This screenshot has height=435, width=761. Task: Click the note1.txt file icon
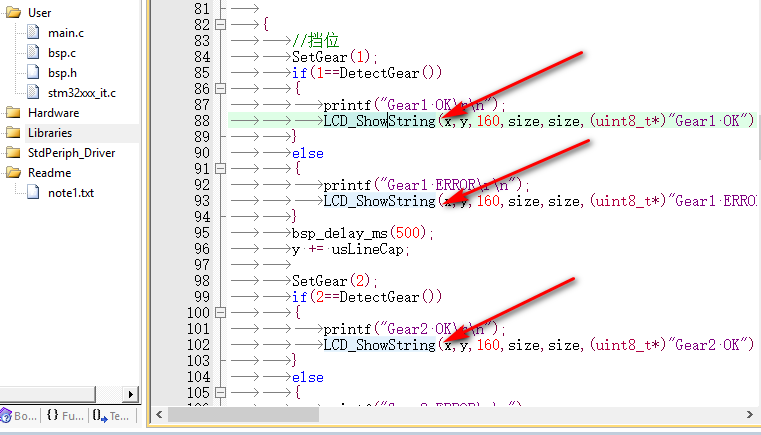point(33,192)
